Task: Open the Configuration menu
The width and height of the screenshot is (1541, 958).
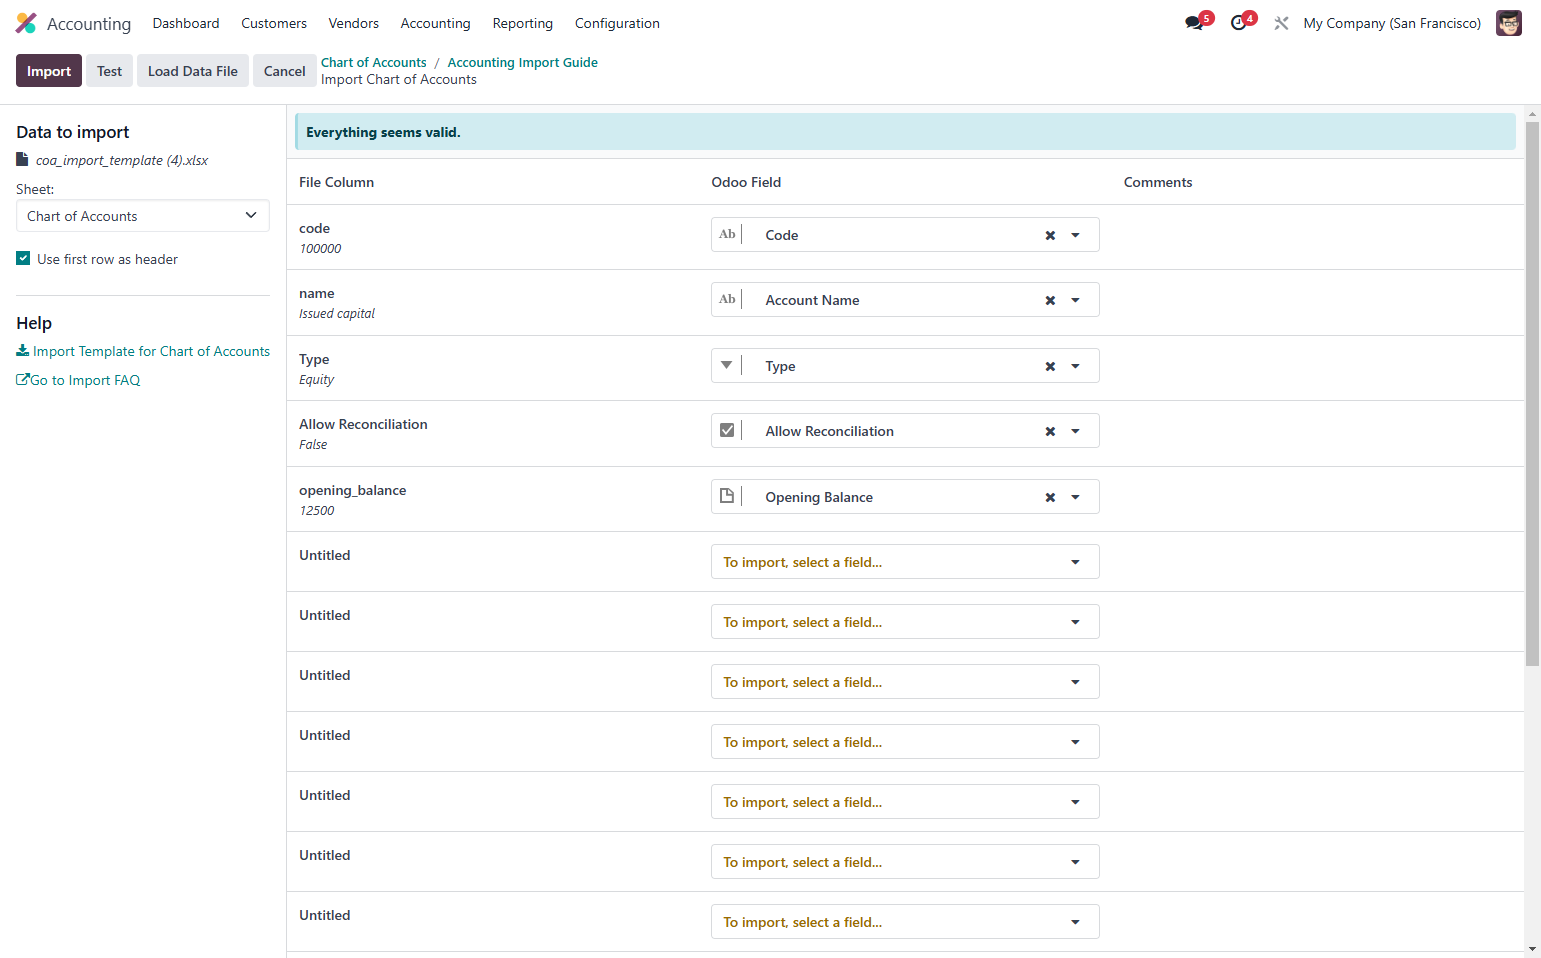Action: click(x=617, y=23)
